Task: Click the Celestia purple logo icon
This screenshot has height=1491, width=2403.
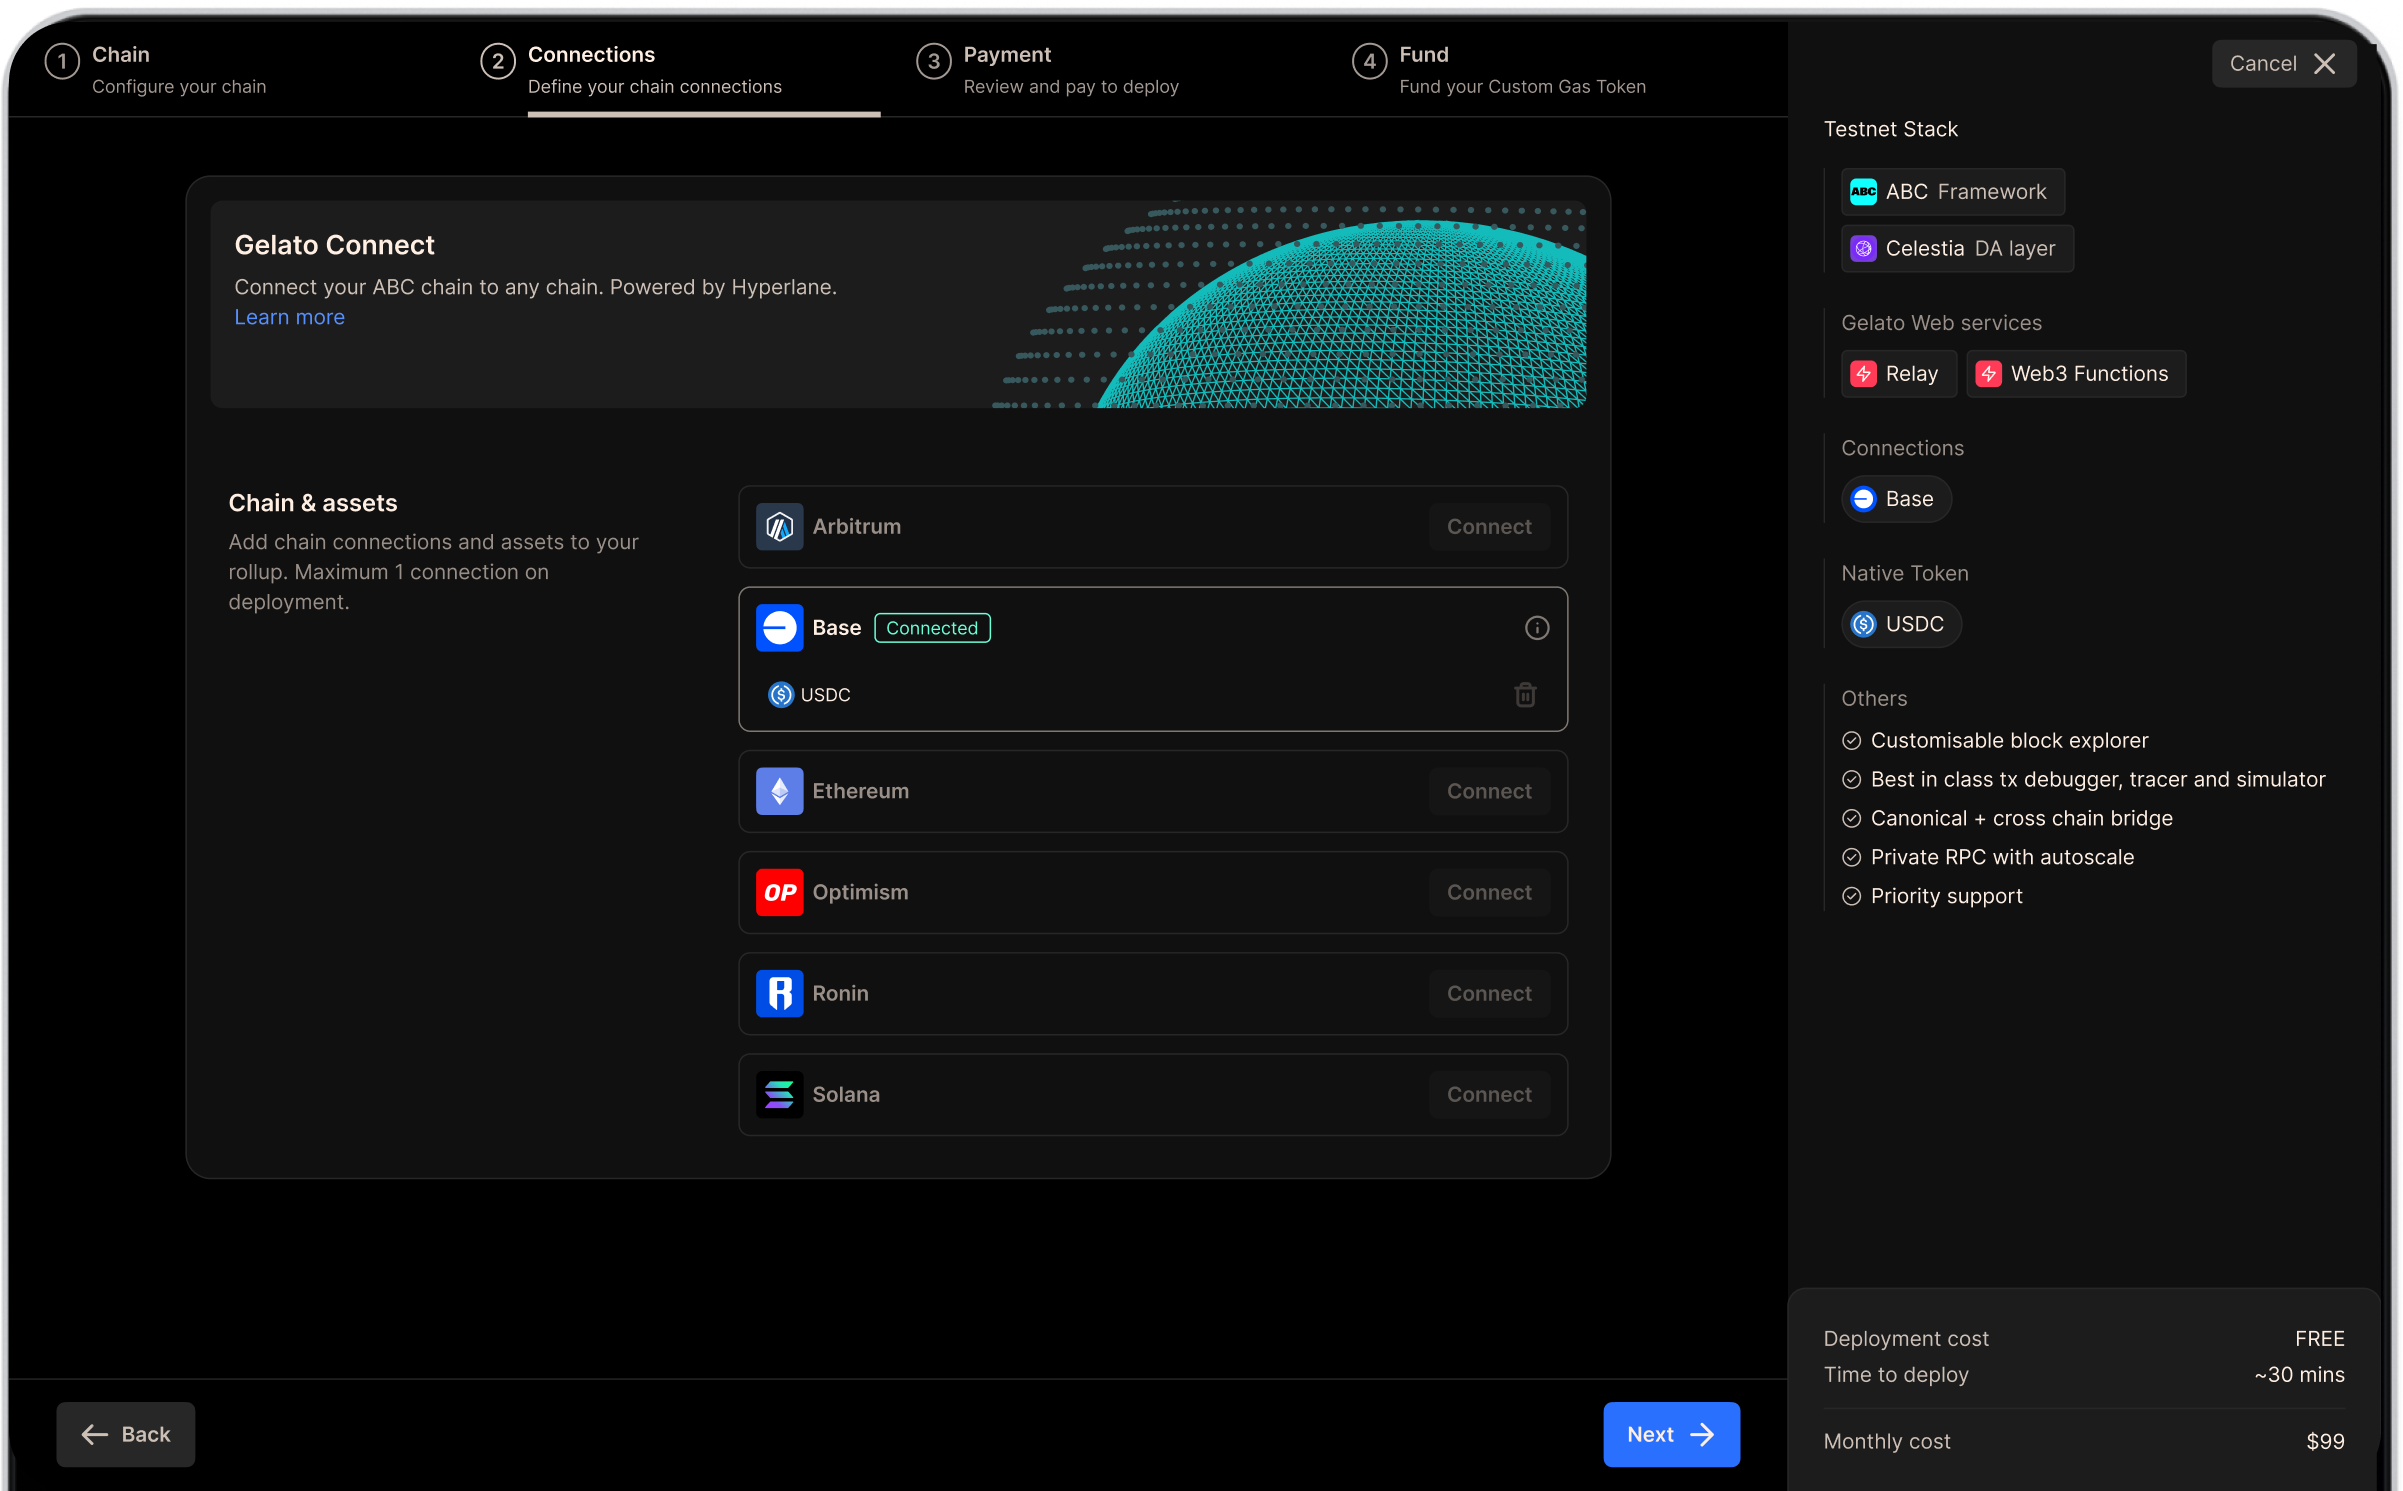Action: coord(1863,248)
